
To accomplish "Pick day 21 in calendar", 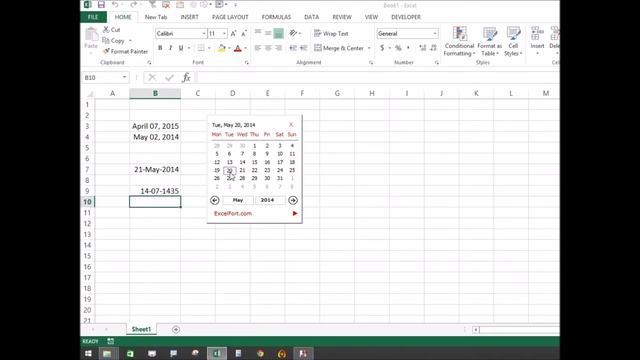I will coord(242,170).
